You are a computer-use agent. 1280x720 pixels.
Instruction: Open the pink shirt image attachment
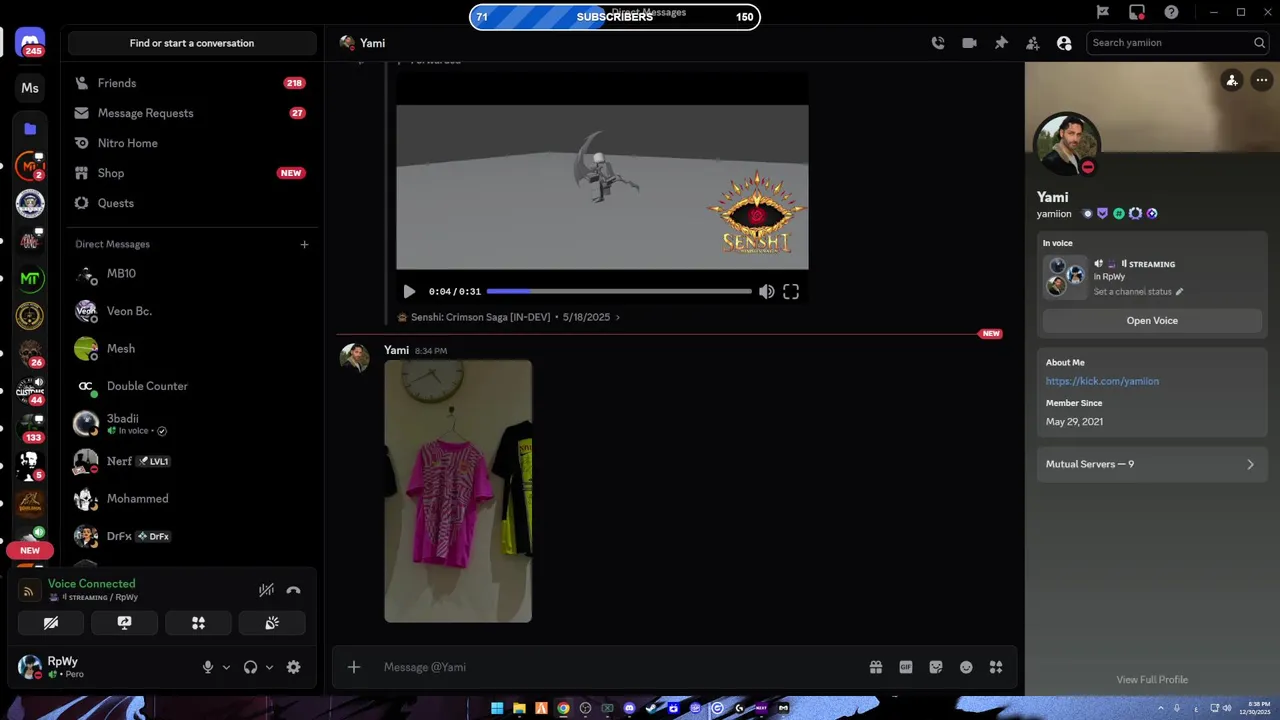(458, 491)
